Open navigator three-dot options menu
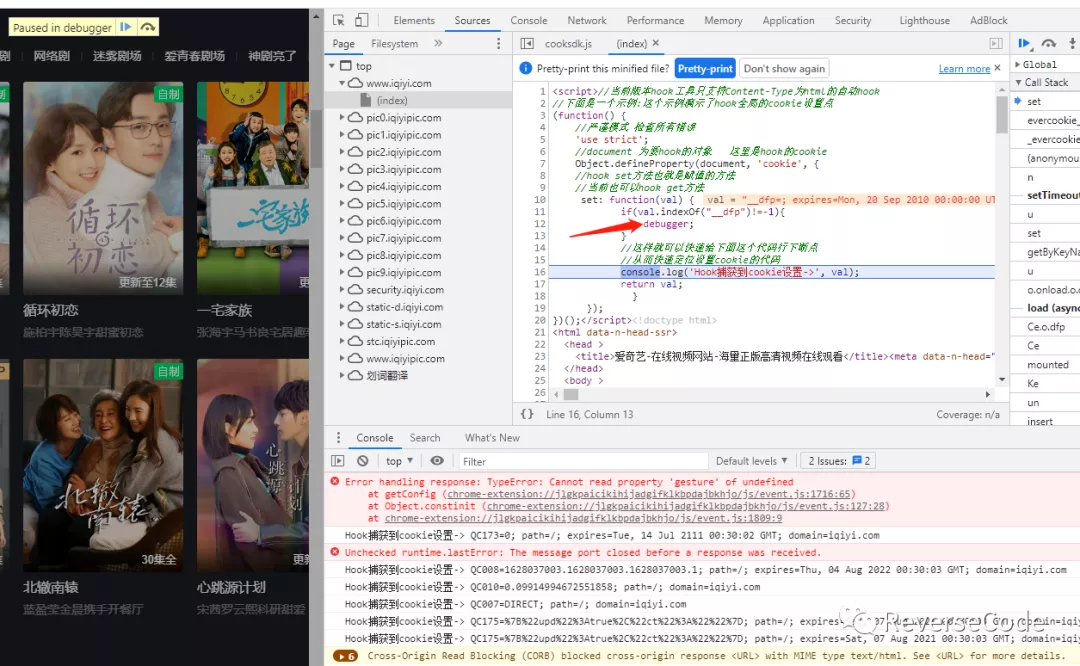 (x=499, y=43)
